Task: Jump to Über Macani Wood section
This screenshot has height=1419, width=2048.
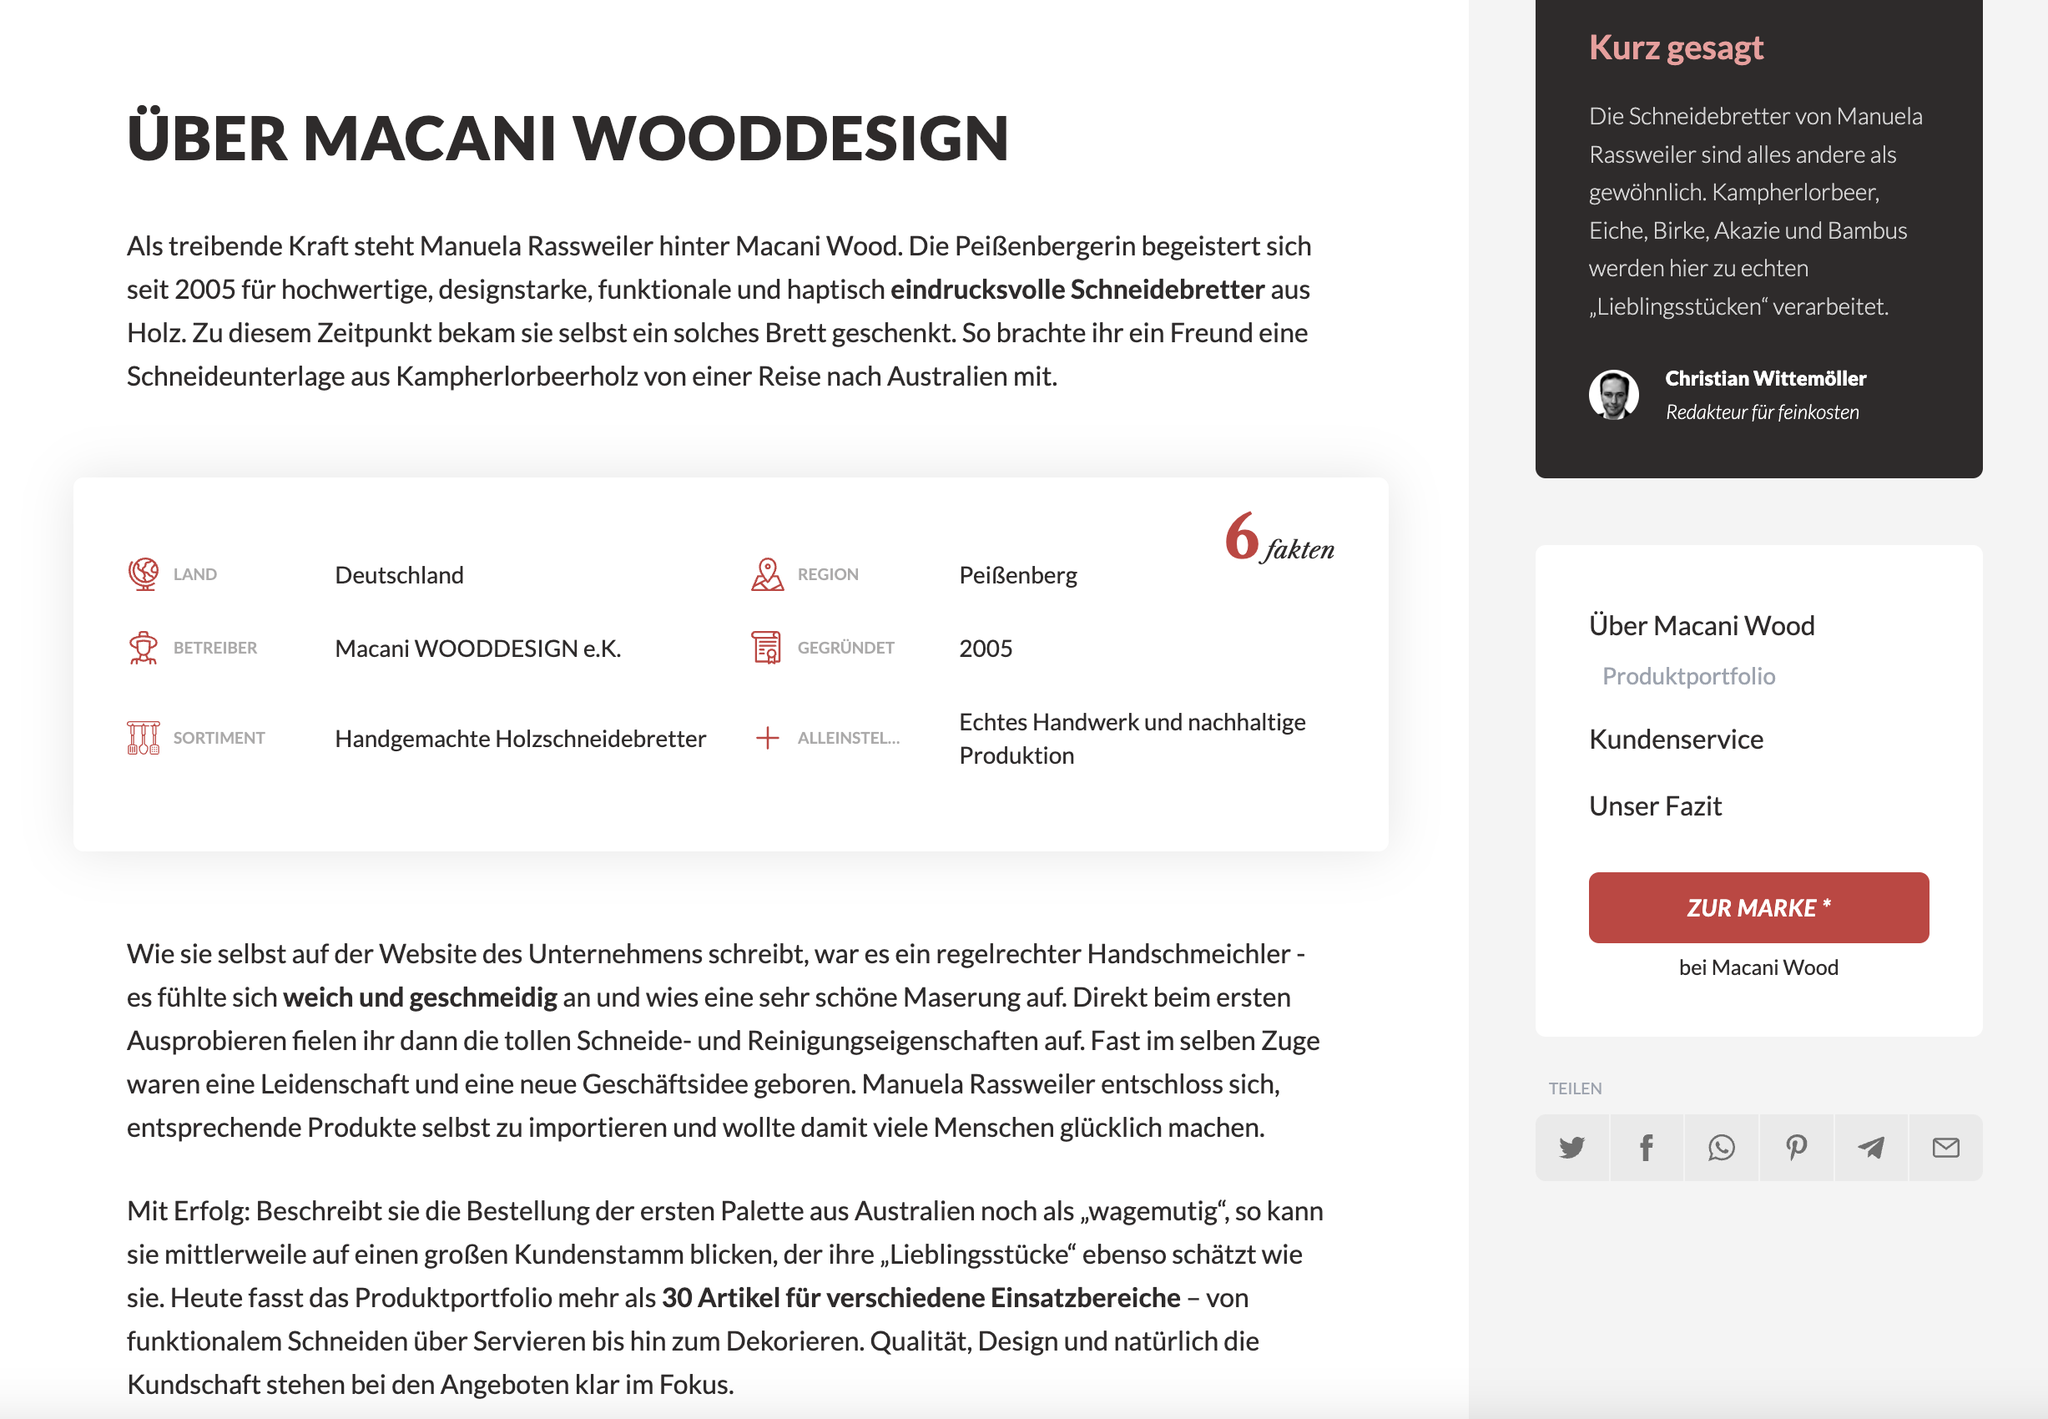Action: (x=1702, y=626)
